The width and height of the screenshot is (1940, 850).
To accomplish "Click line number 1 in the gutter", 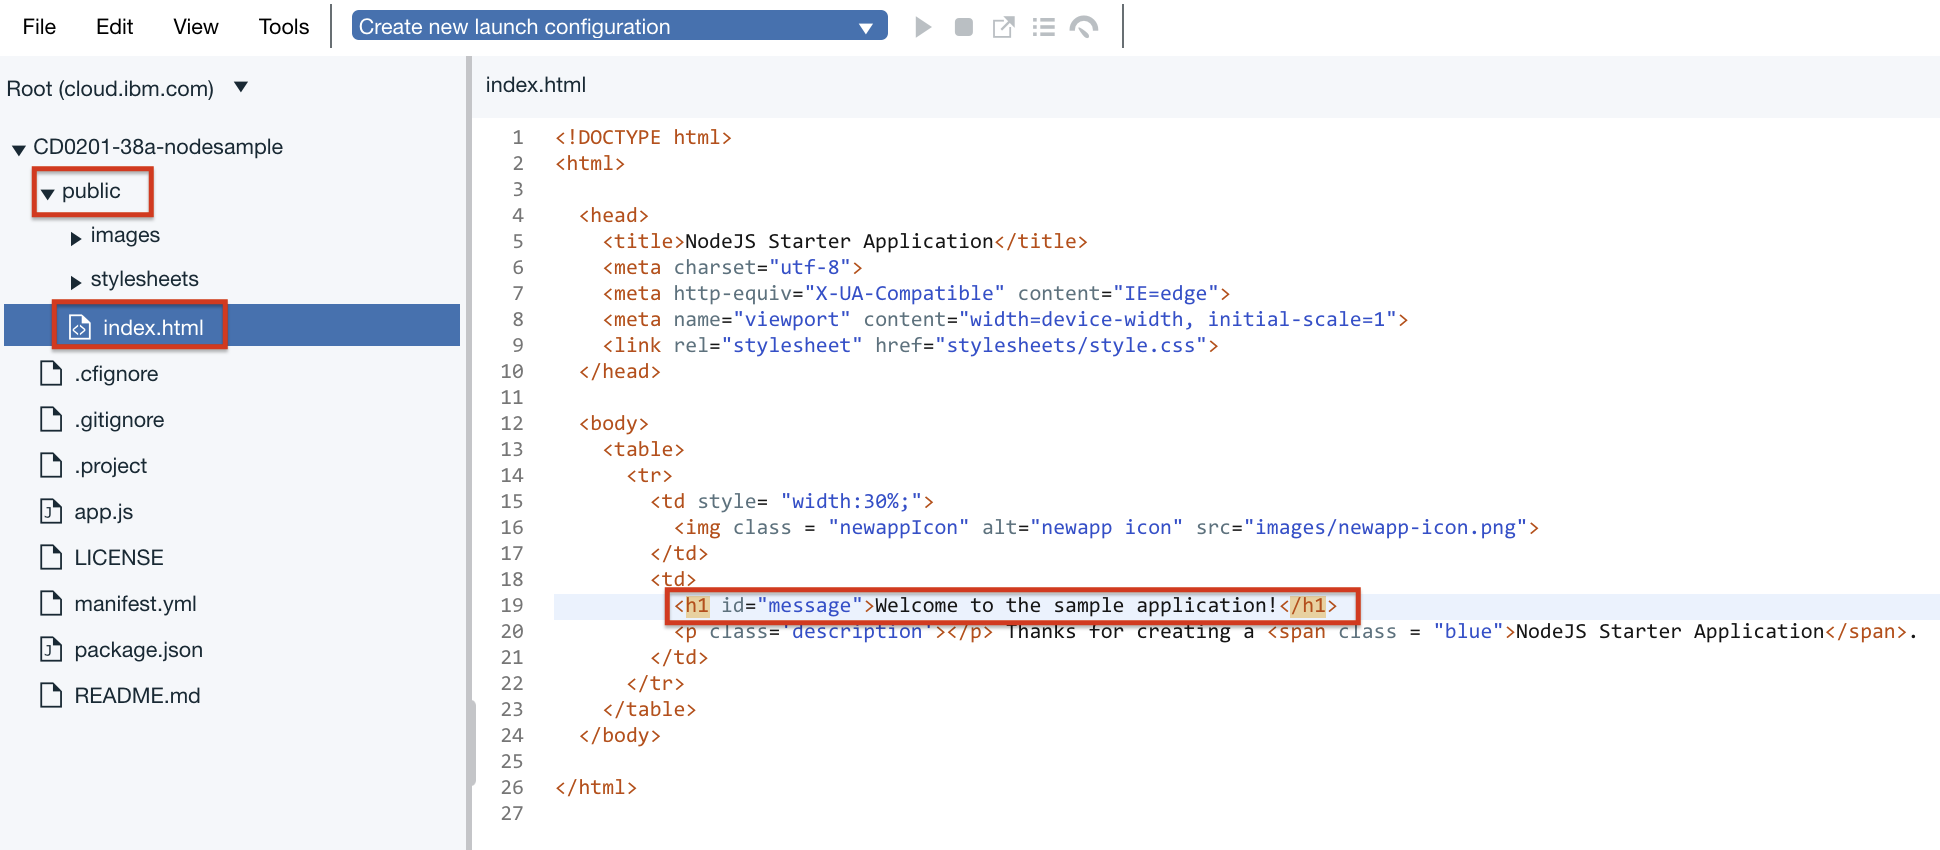I will click(518, 137).
